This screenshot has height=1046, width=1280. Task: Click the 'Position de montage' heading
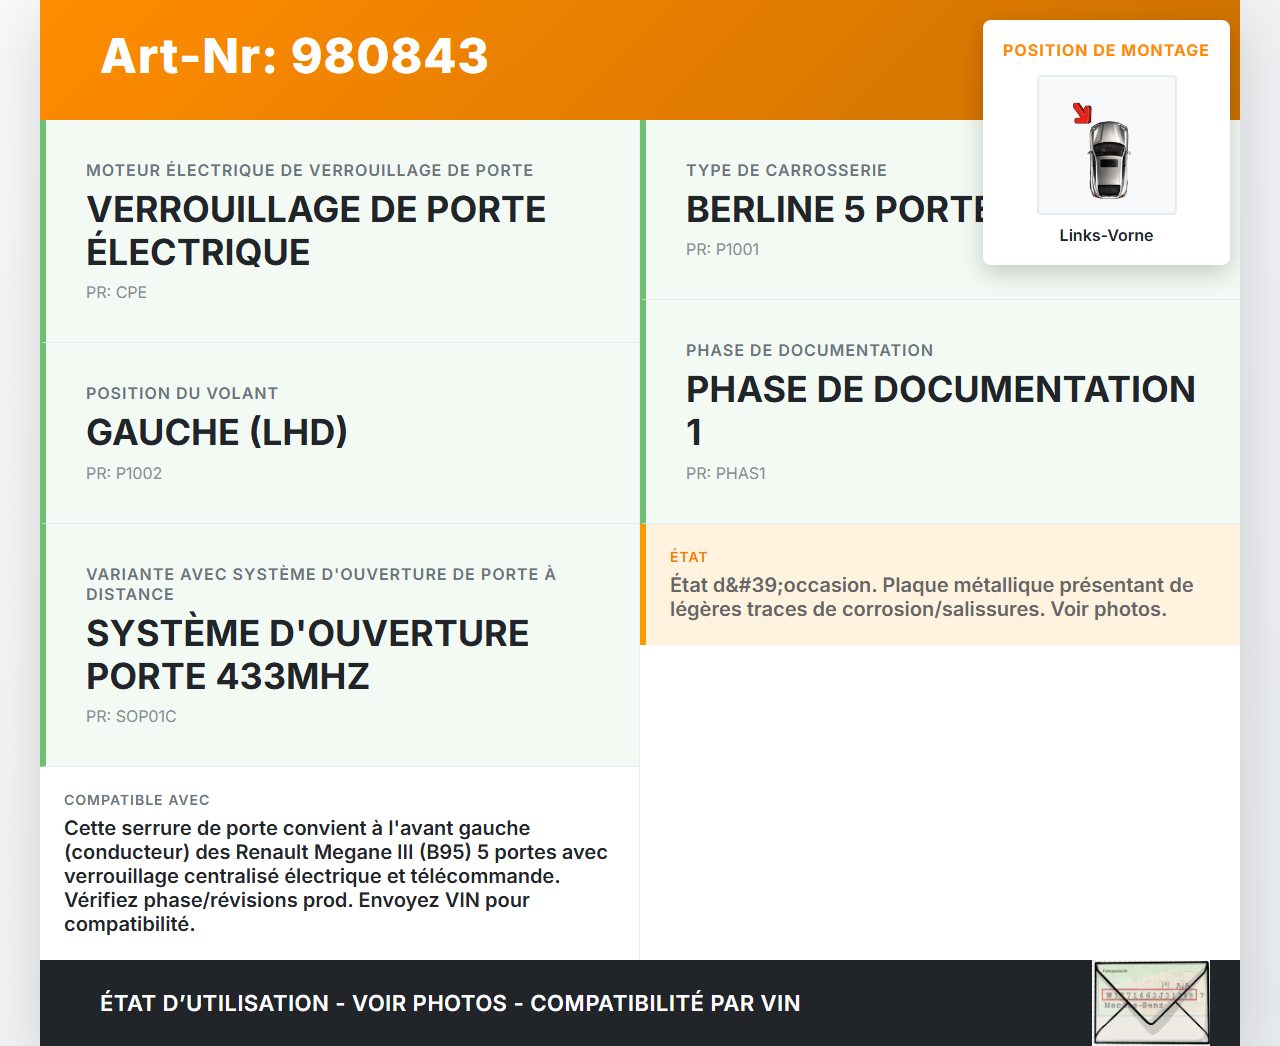[x=1105, y=50]
